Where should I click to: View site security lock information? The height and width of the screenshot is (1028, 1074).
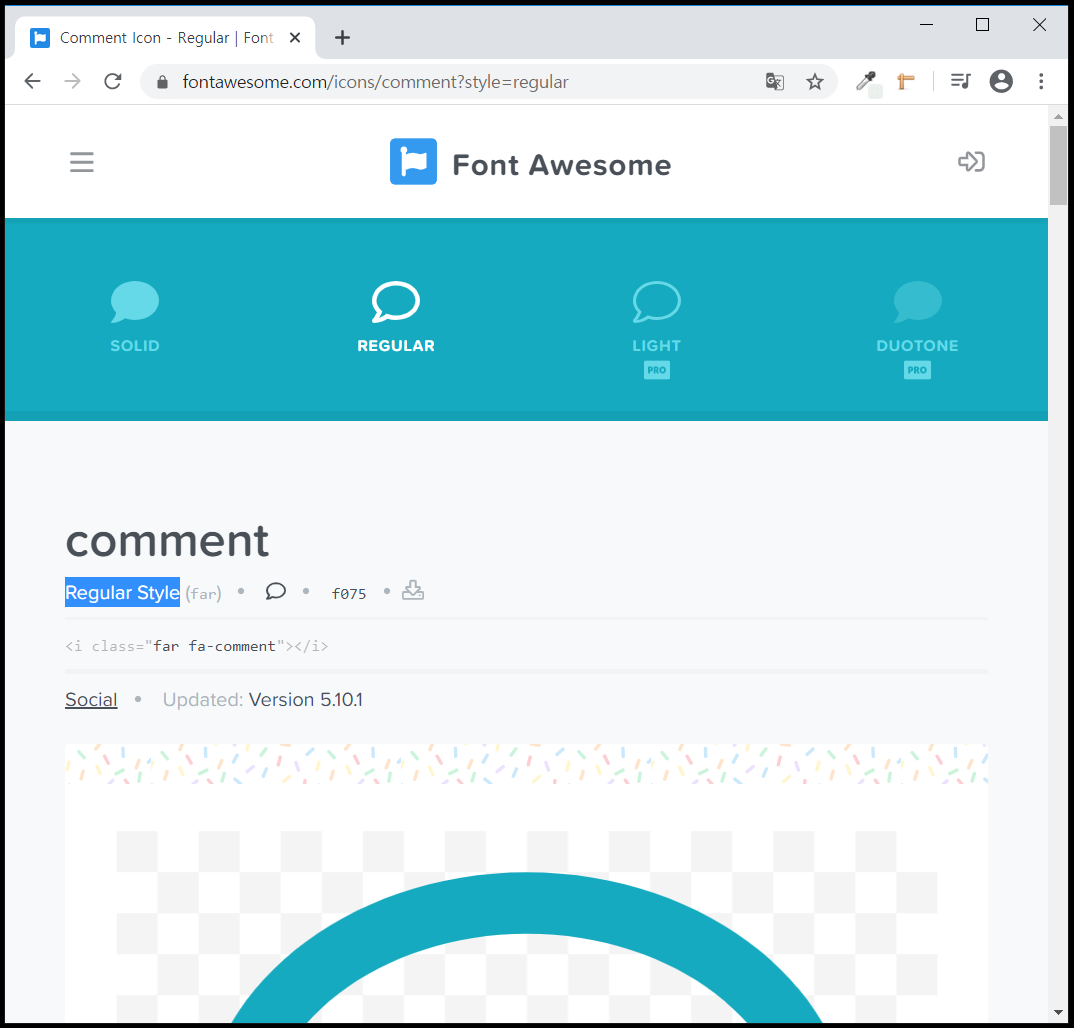[162, 82]
